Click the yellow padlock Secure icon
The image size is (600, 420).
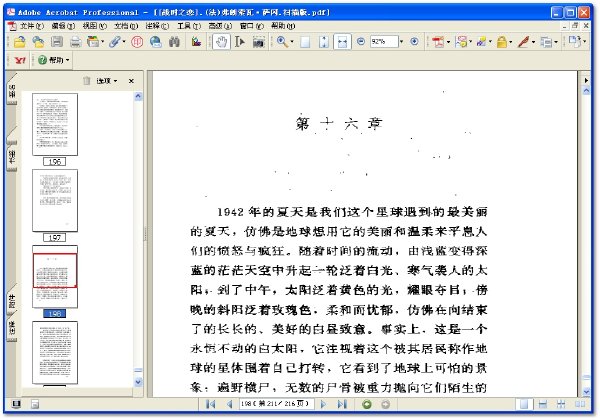pyautogui.click(x=501, y=42)
